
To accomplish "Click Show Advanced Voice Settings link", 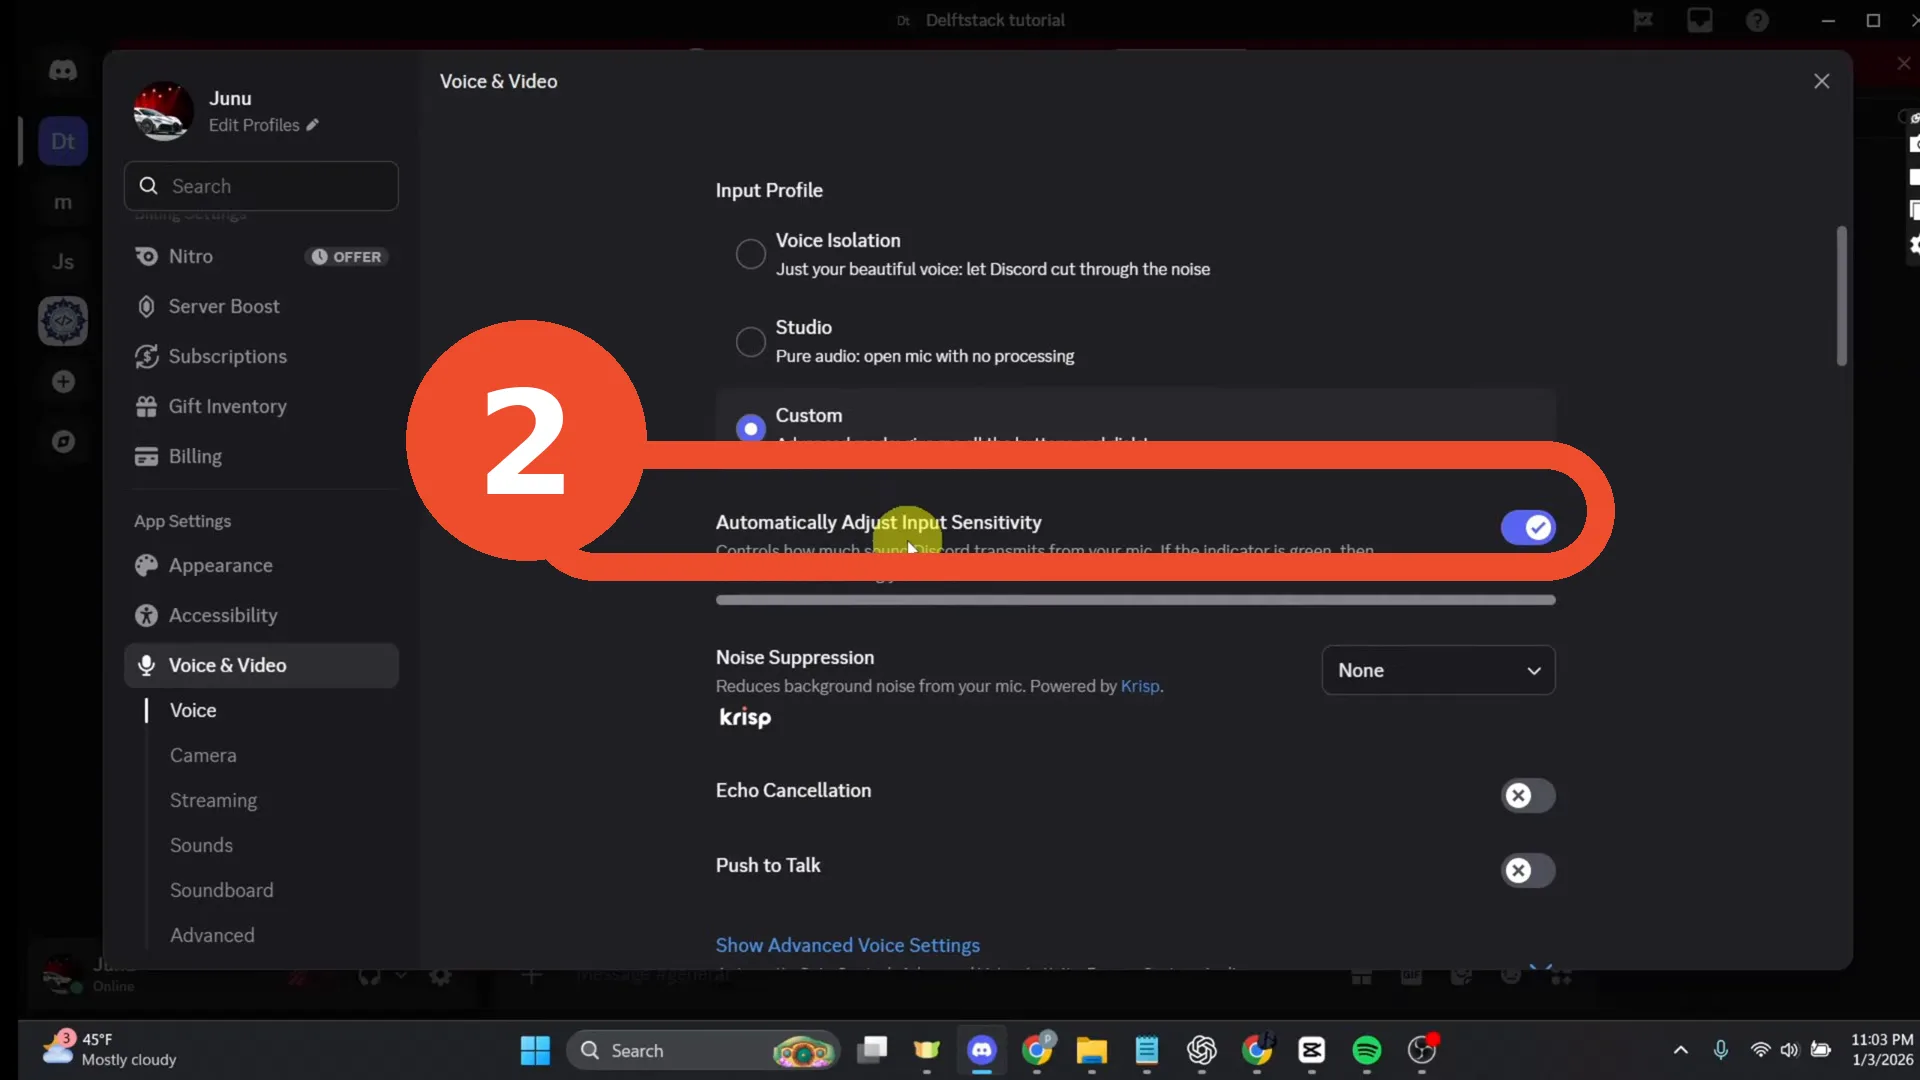I will pos(847,945).
